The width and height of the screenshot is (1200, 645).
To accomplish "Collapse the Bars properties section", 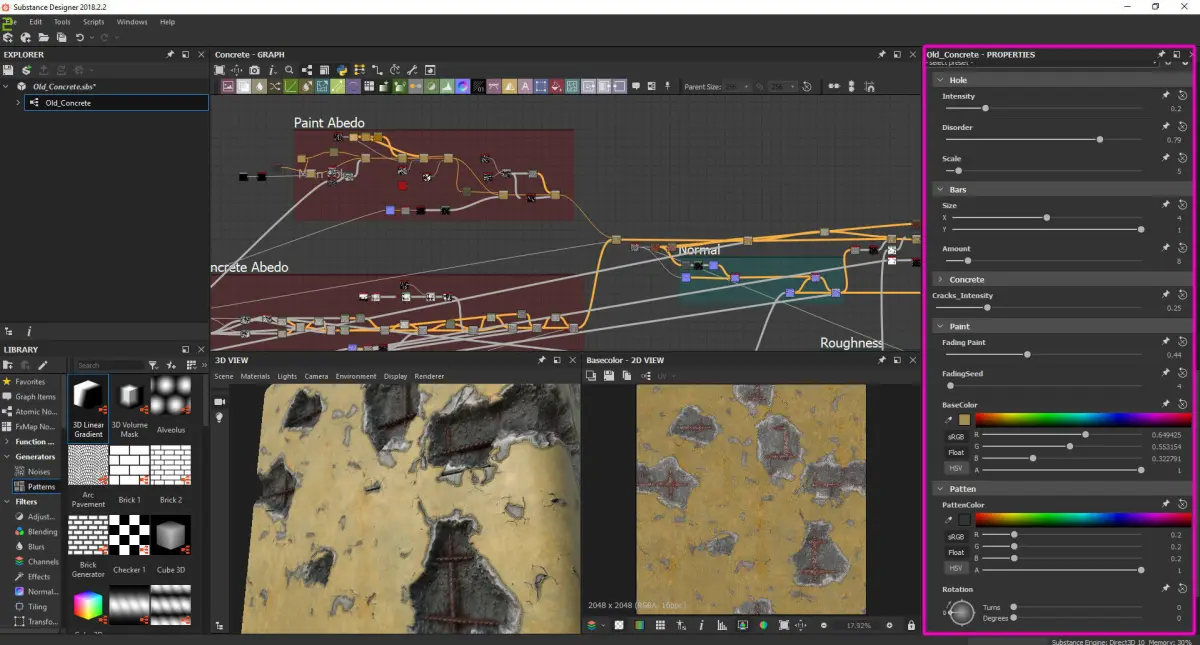I will coord(939,189).
